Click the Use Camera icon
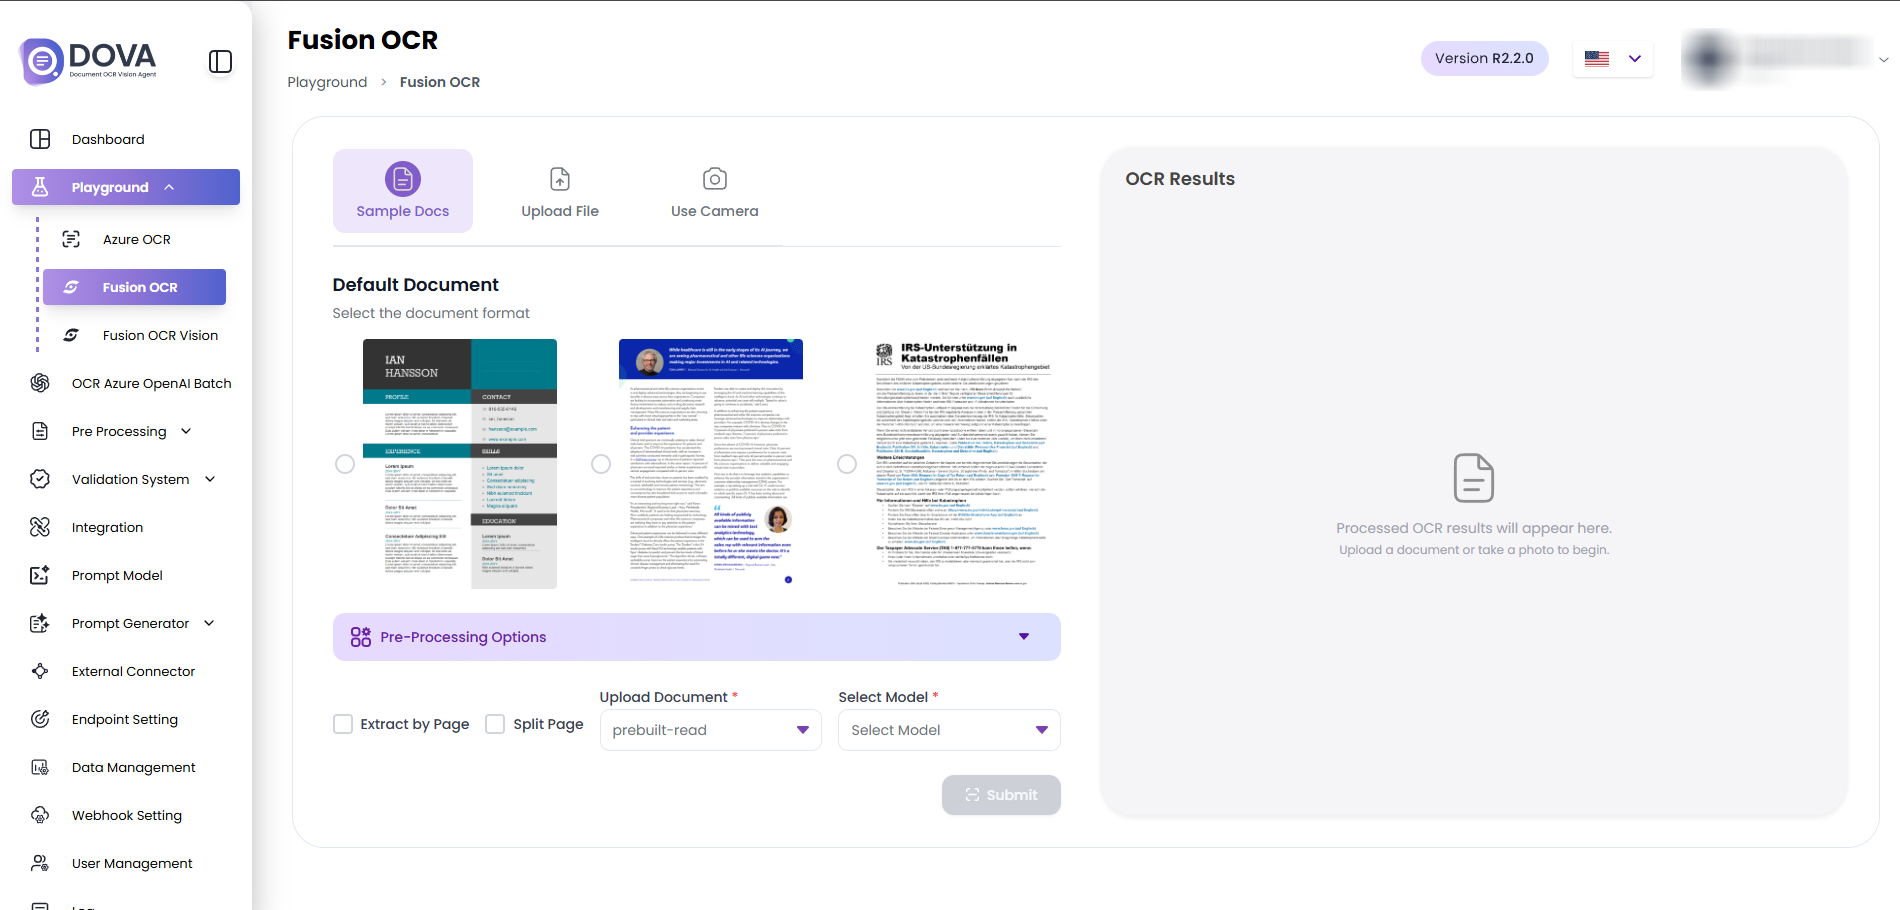 715,179
